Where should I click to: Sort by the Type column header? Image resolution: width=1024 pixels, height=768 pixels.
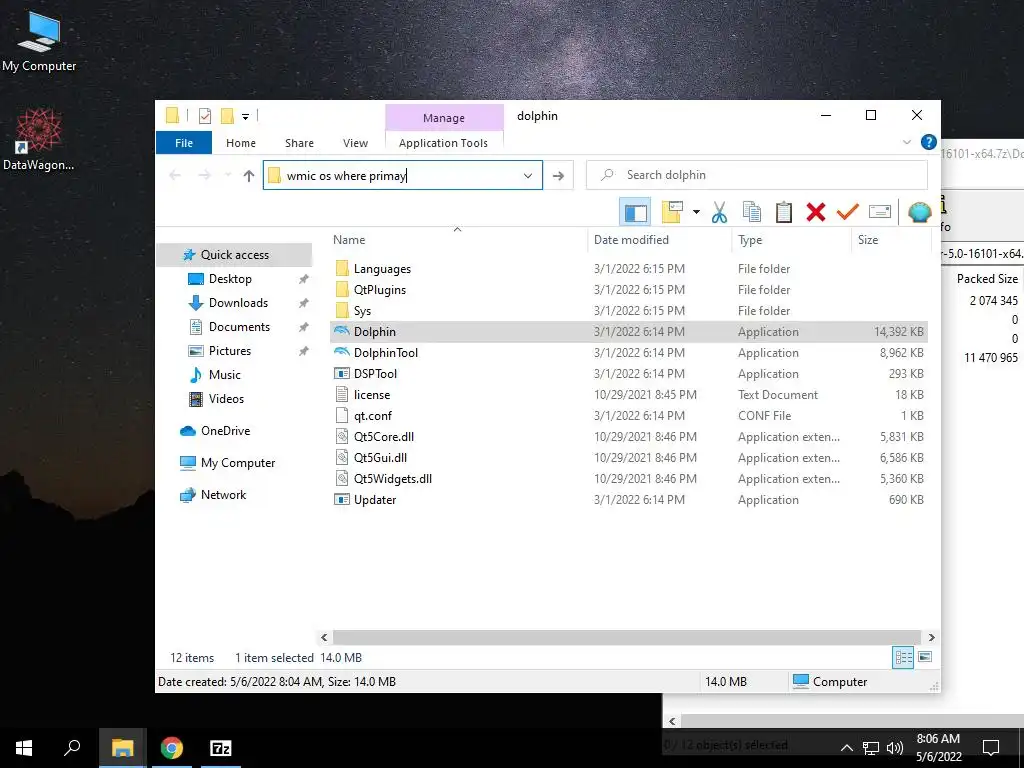750,240
